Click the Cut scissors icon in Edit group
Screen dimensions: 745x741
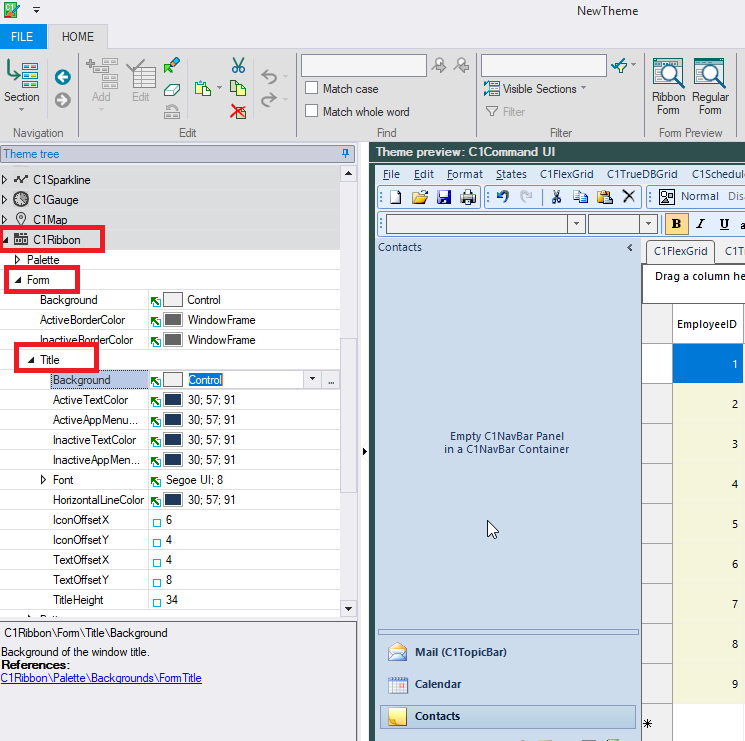click(238, 66)
